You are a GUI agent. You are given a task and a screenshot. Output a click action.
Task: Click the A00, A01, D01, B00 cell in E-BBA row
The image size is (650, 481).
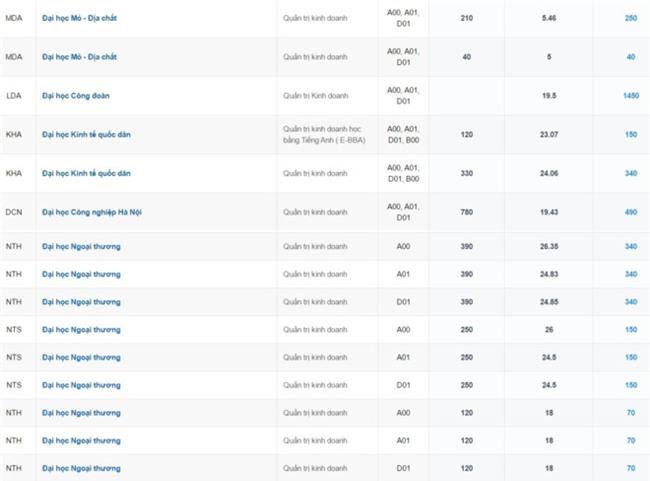coord(404,134)
